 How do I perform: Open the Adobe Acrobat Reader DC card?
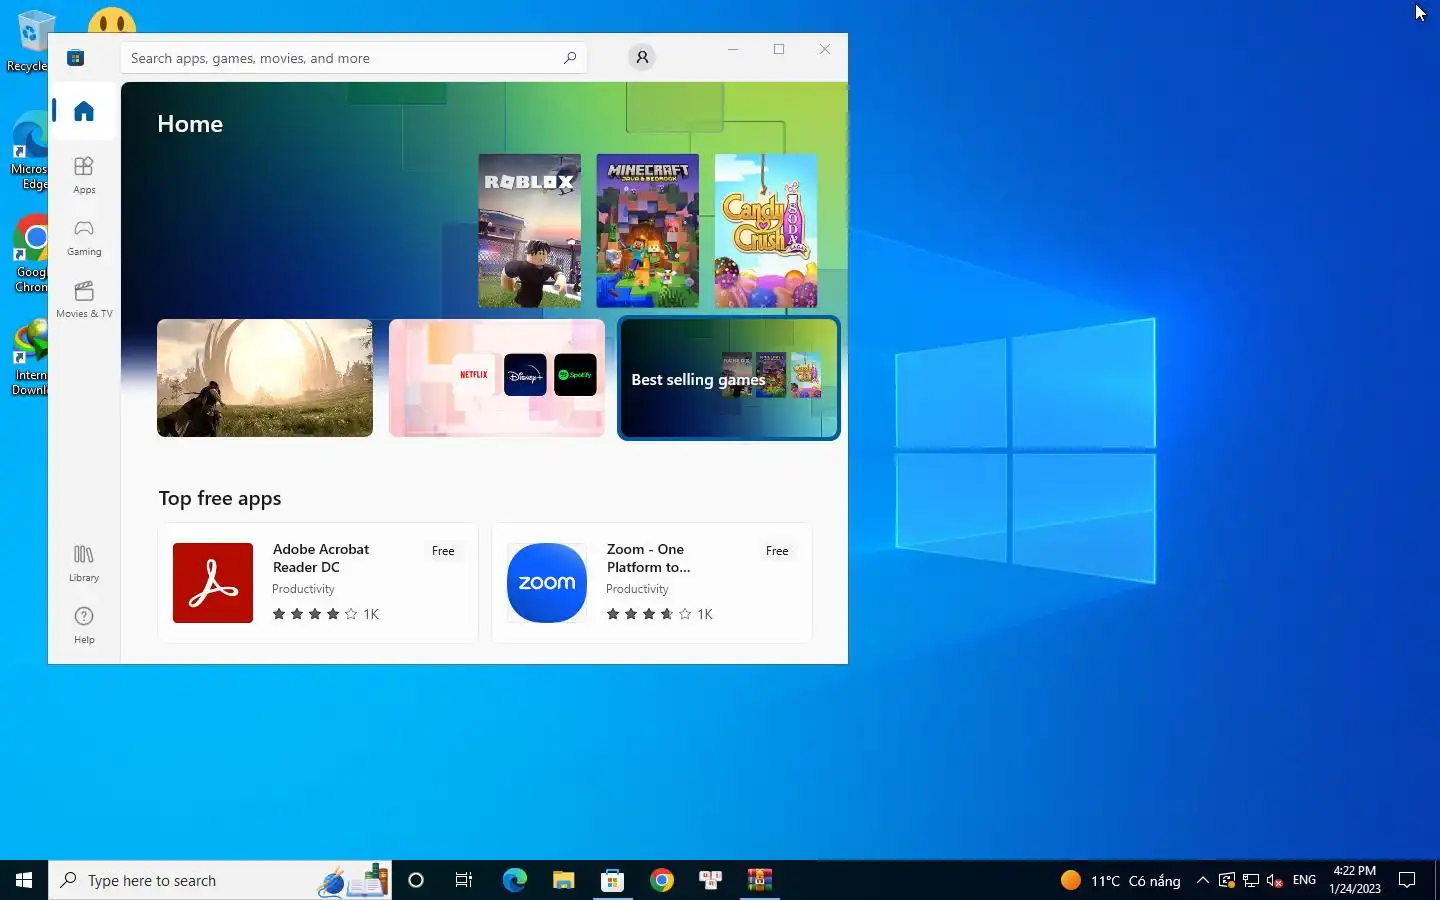click(318, 583)
